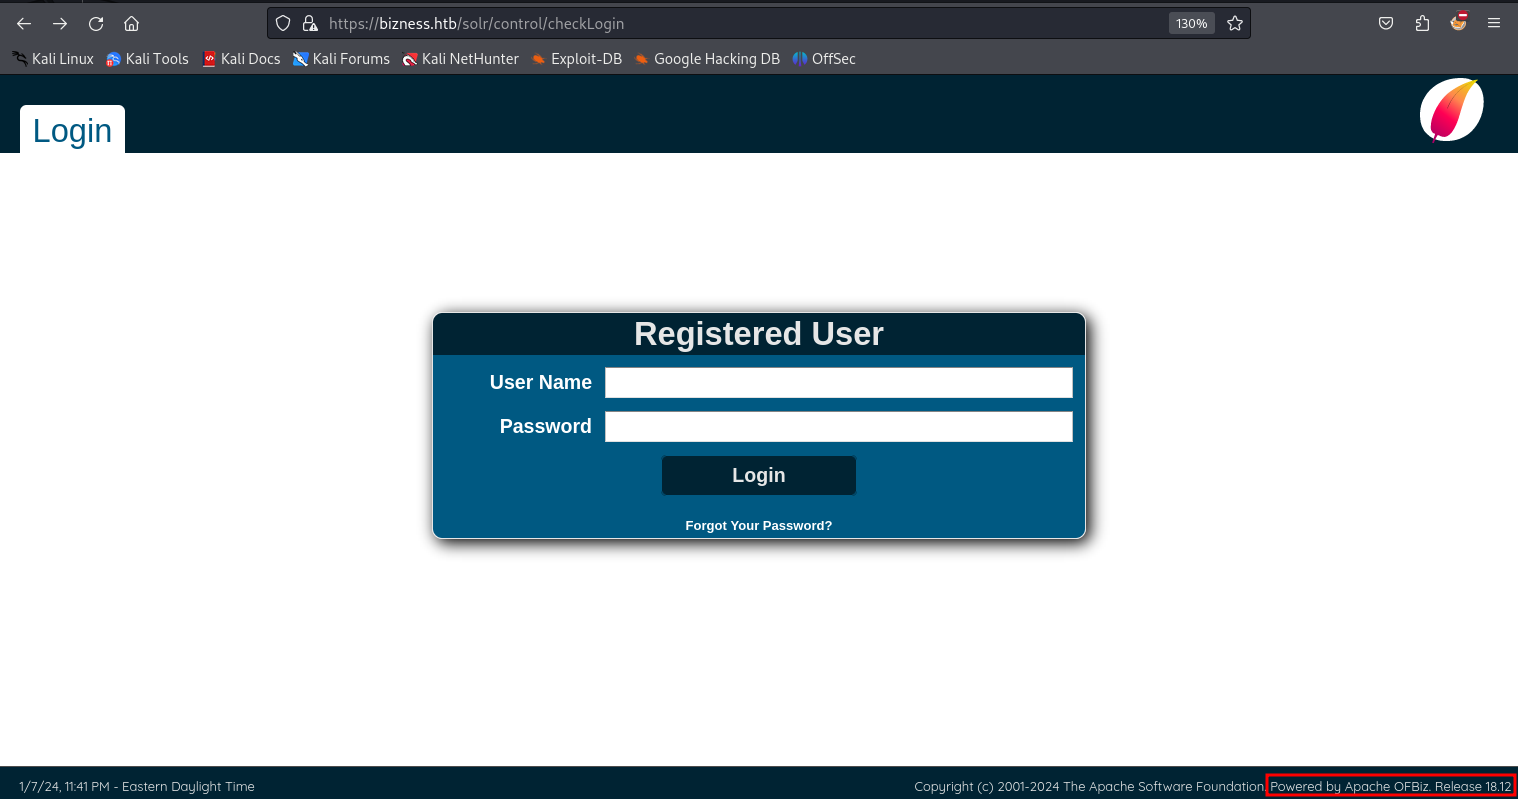This screenshot has height=799, width=1518.
Task: Follow the Forgot Your Password? link
Action: [759, 525]
